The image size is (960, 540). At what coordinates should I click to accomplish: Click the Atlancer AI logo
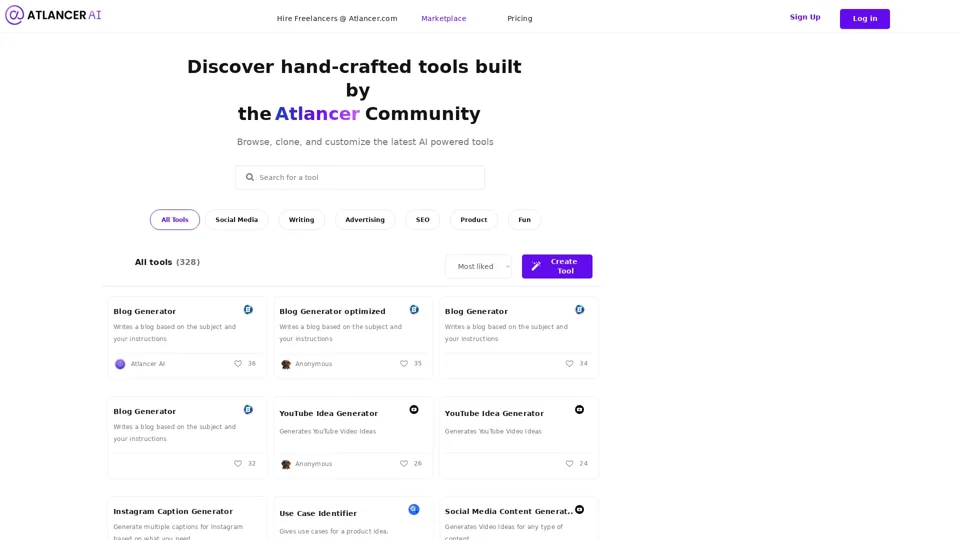[53, 15]
